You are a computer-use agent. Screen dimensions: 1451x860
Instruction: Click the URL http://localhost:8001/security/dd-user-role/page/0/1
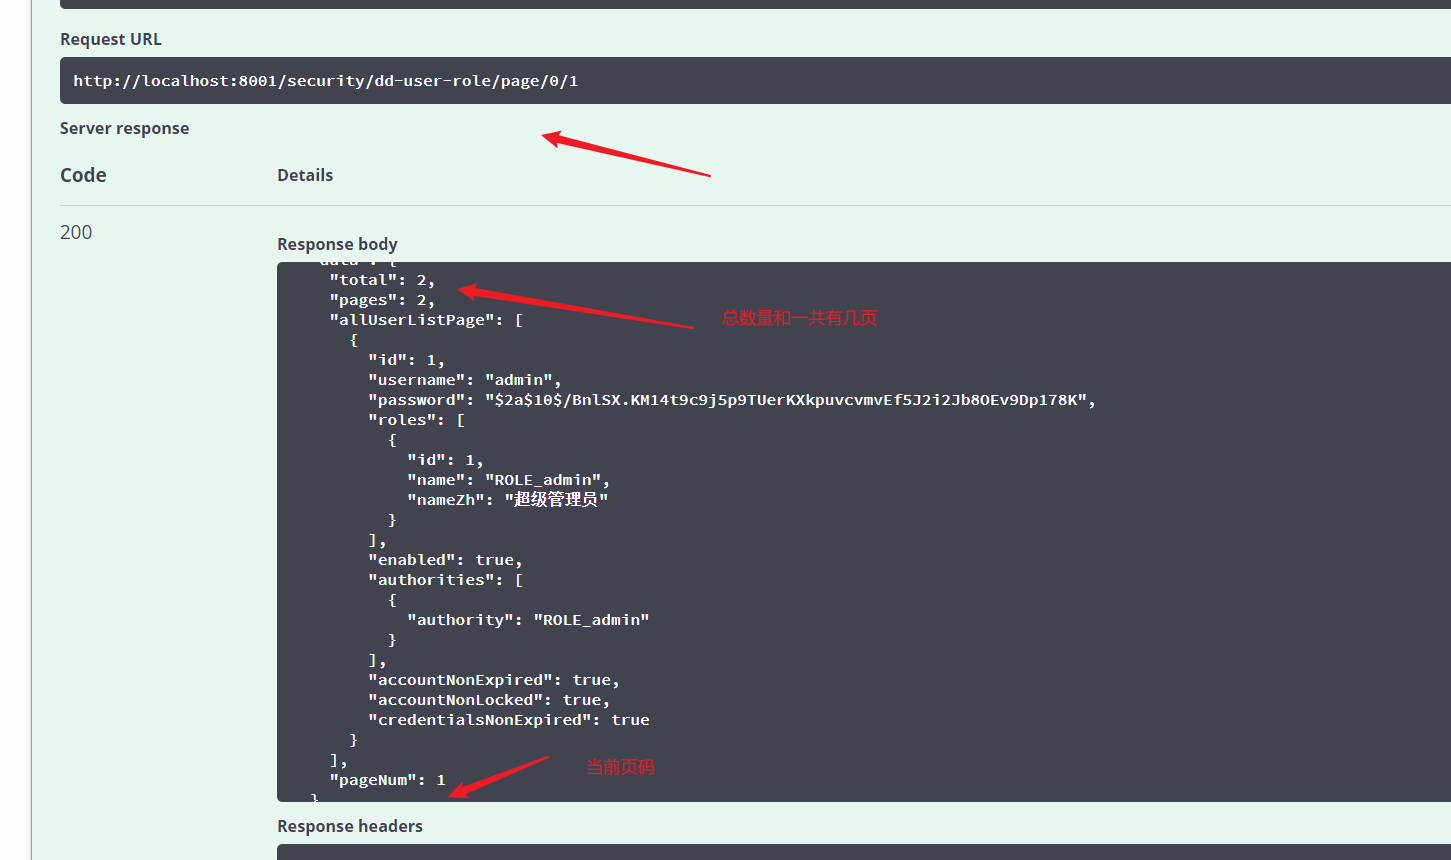coord(324,80)
